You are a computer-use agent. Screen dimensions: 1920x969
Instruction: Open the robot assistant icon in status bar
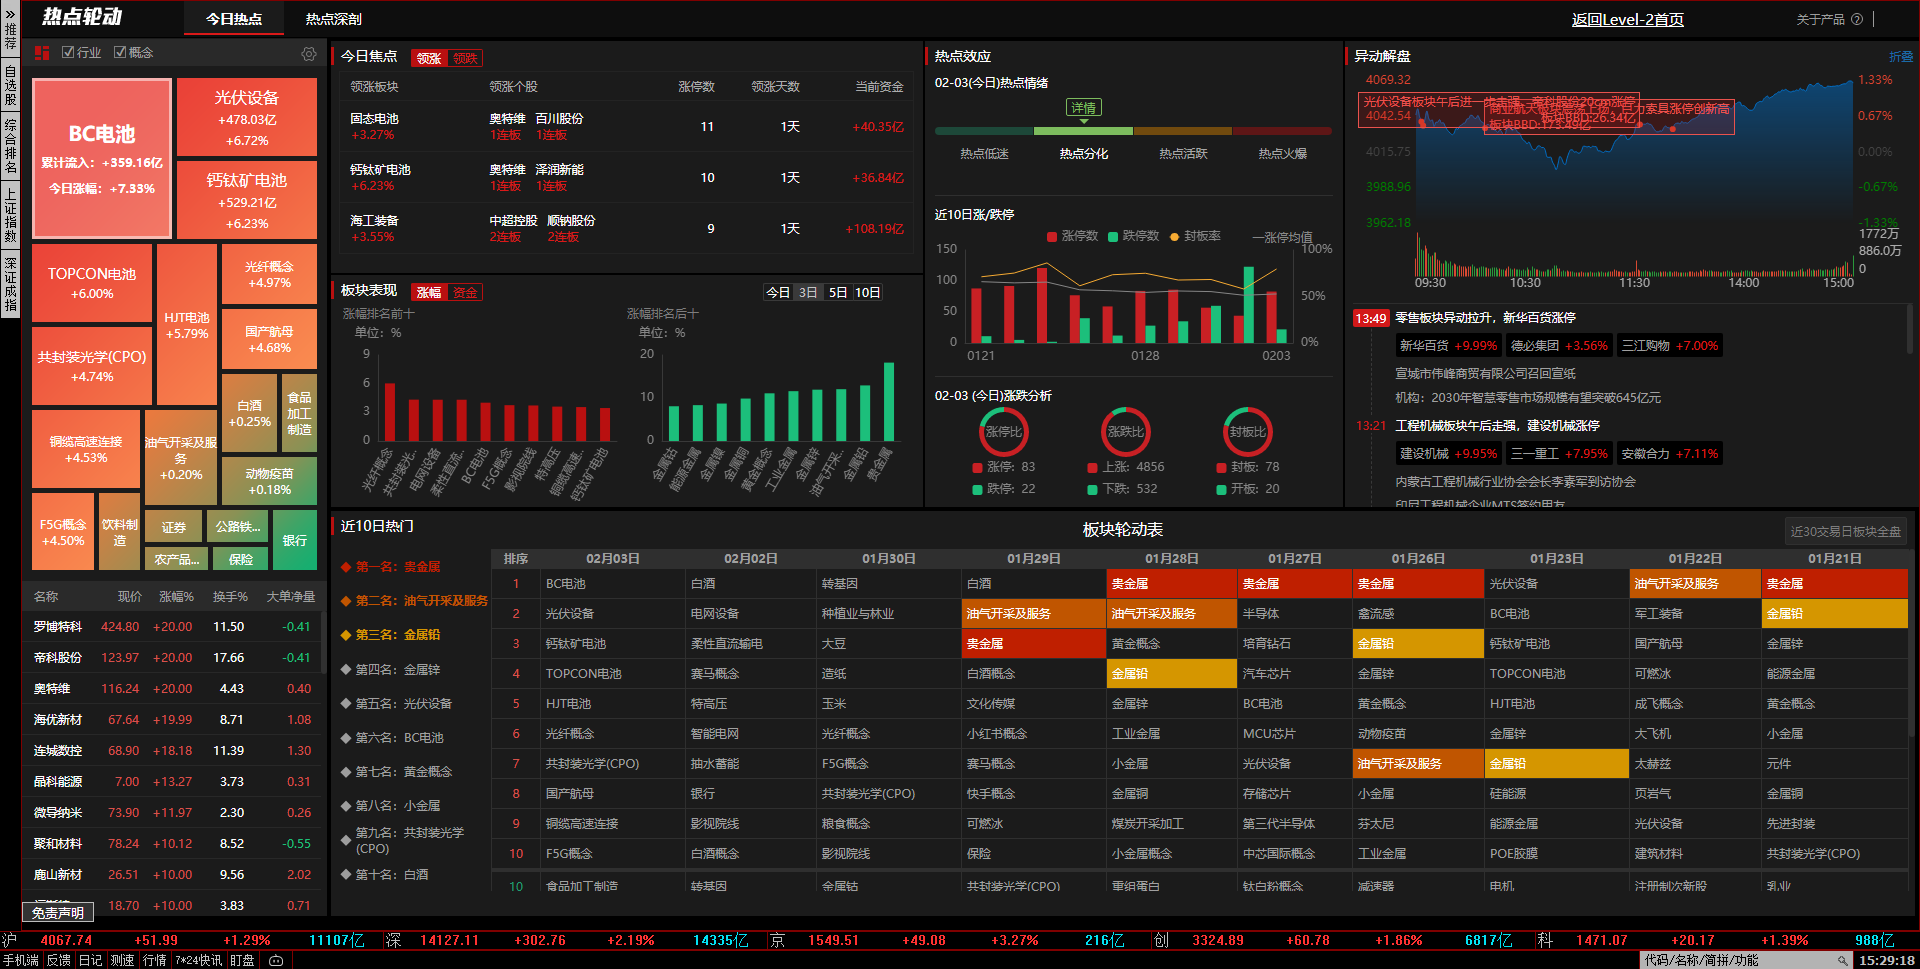276,960
